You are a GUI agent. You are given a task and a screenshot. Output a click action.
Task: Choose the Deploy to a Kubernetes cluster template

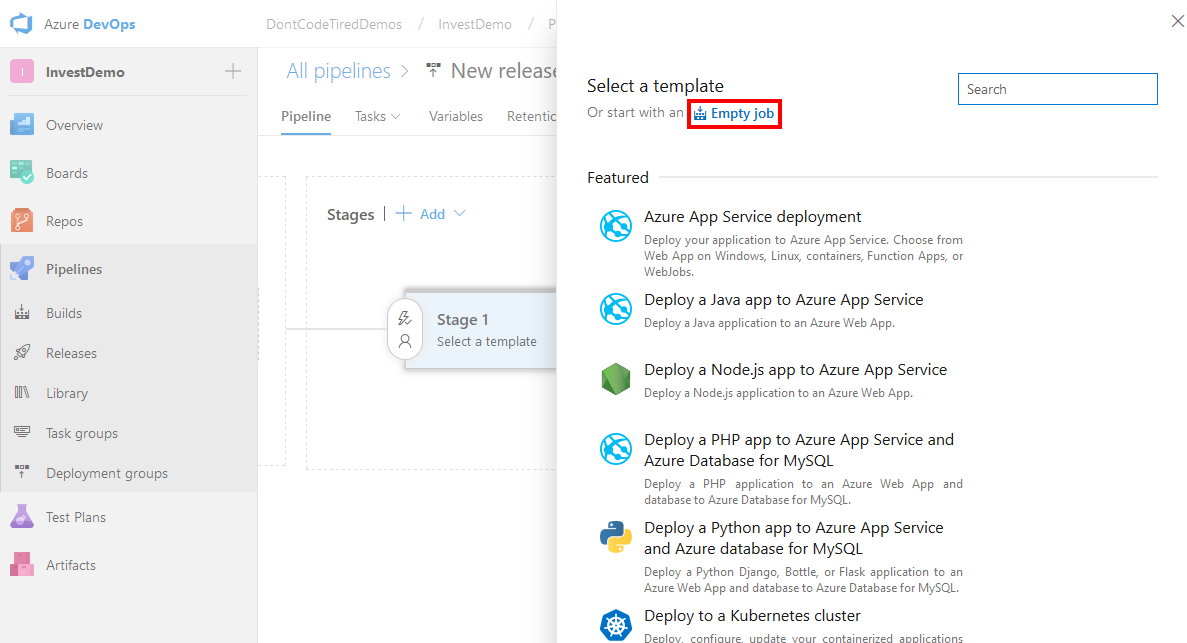pyautogui.click(x=752, y=615)
